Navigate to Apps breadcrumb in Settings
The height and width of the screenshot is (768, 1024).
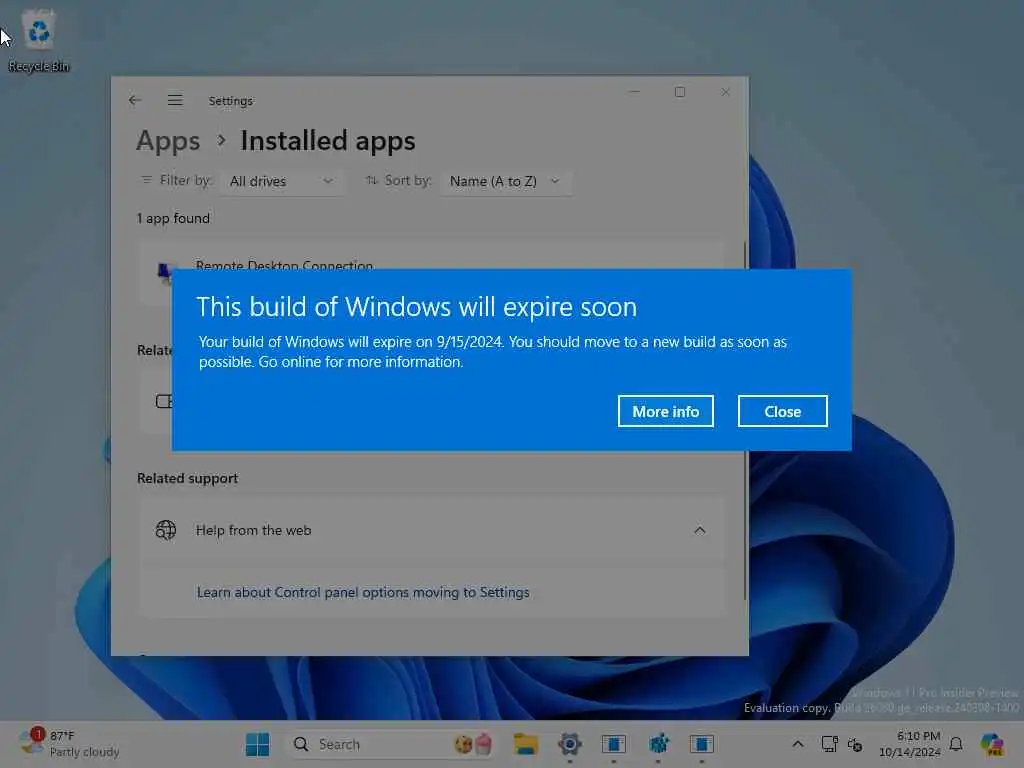[x=168, y=140]
